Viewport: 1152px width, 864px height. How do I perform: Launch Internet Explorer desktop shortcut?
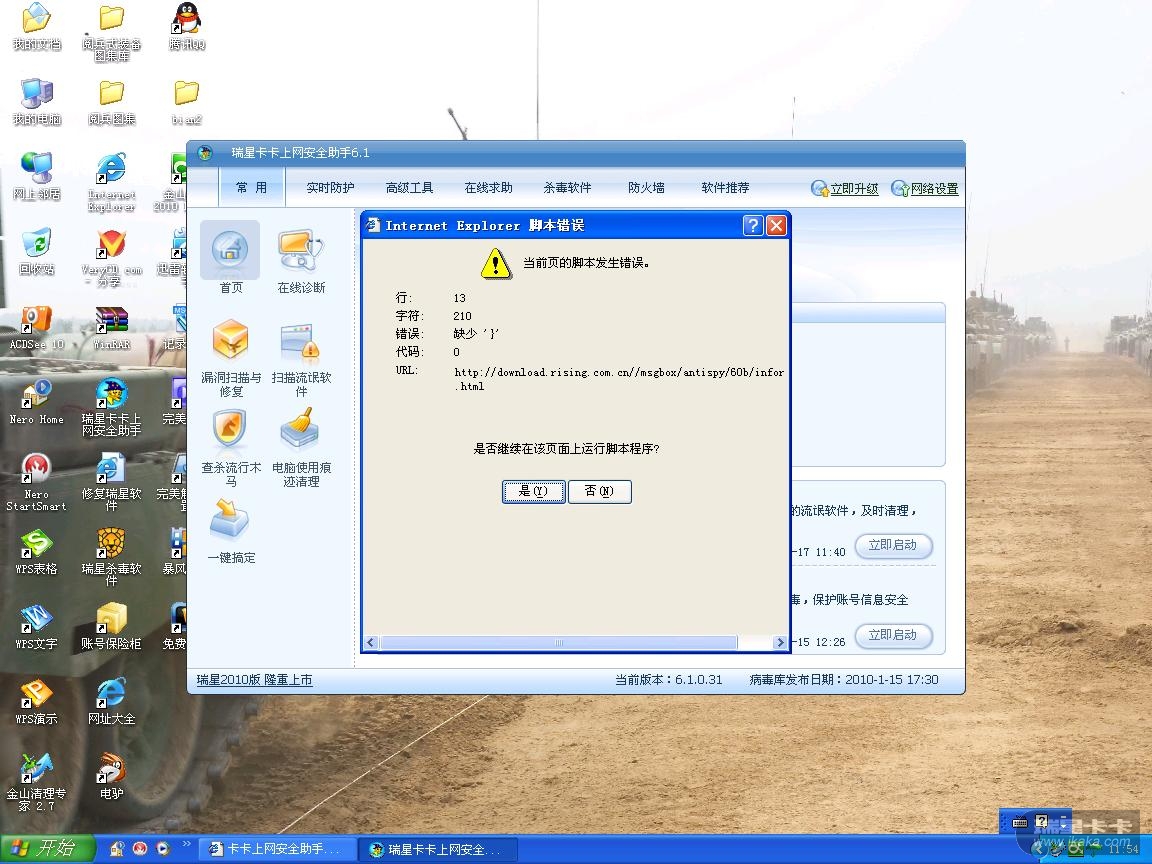click(112, 182)
